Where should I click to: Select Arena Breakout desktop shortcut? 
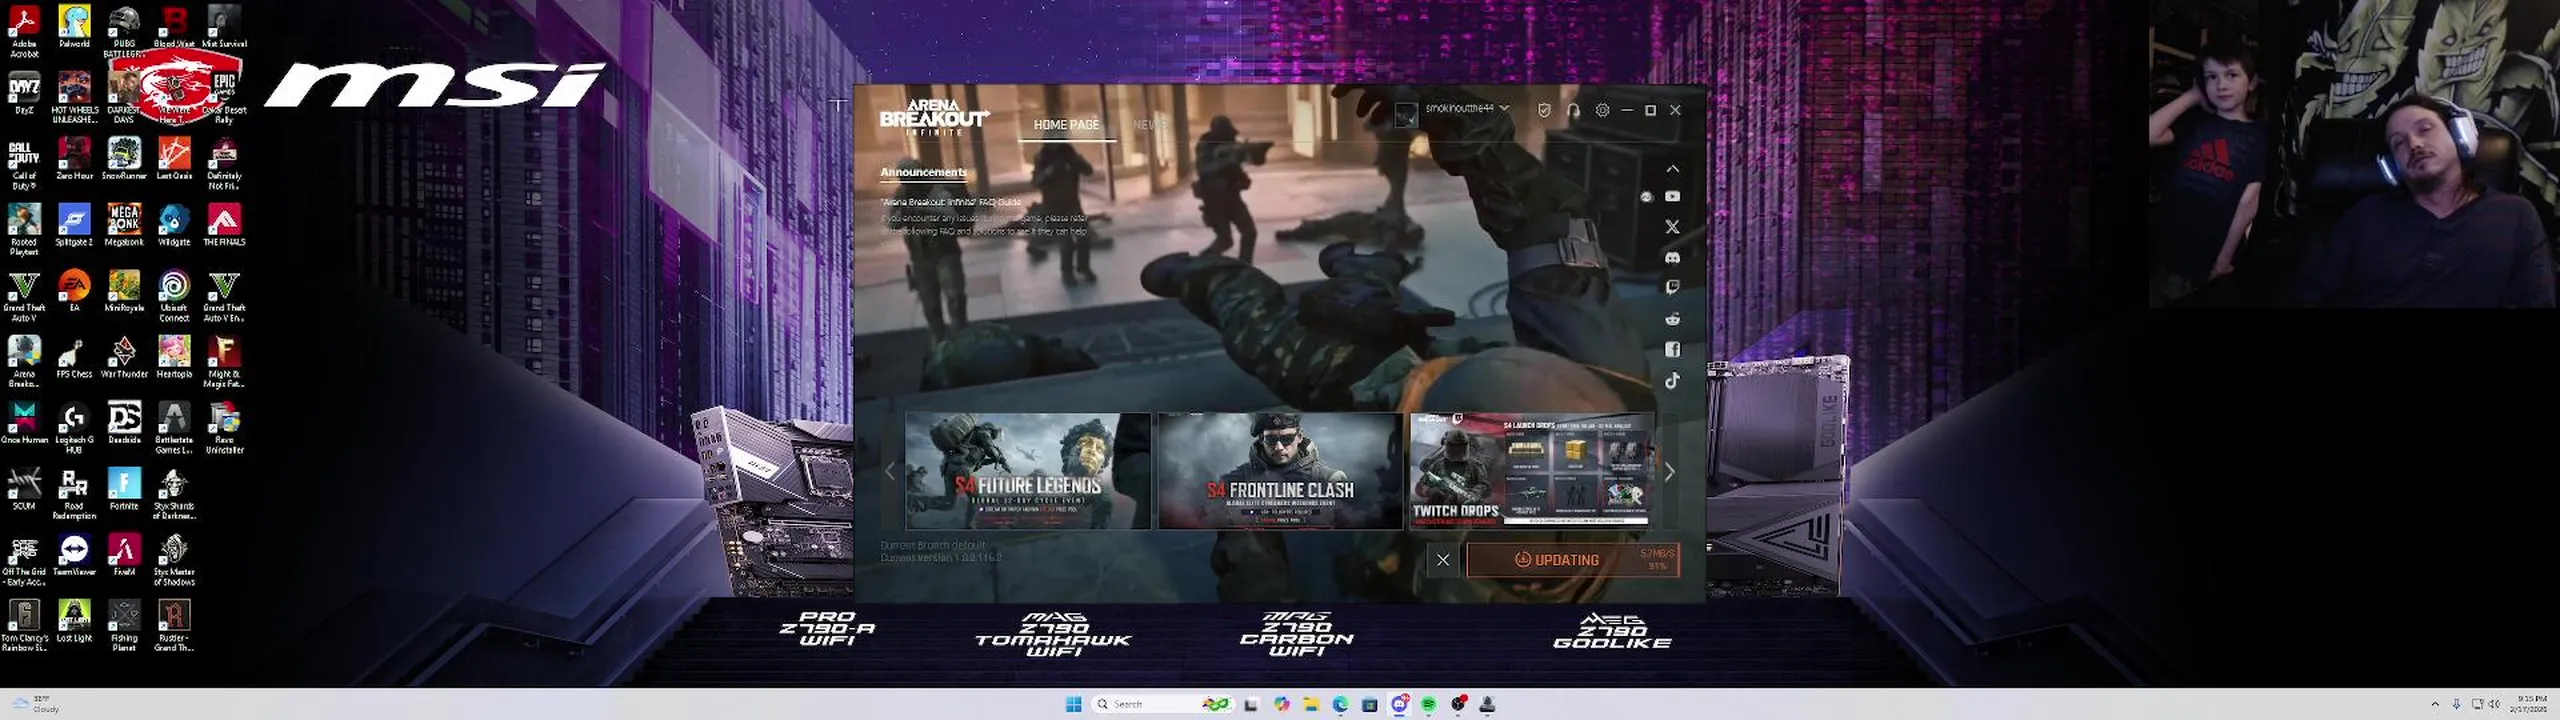point(24,362)
